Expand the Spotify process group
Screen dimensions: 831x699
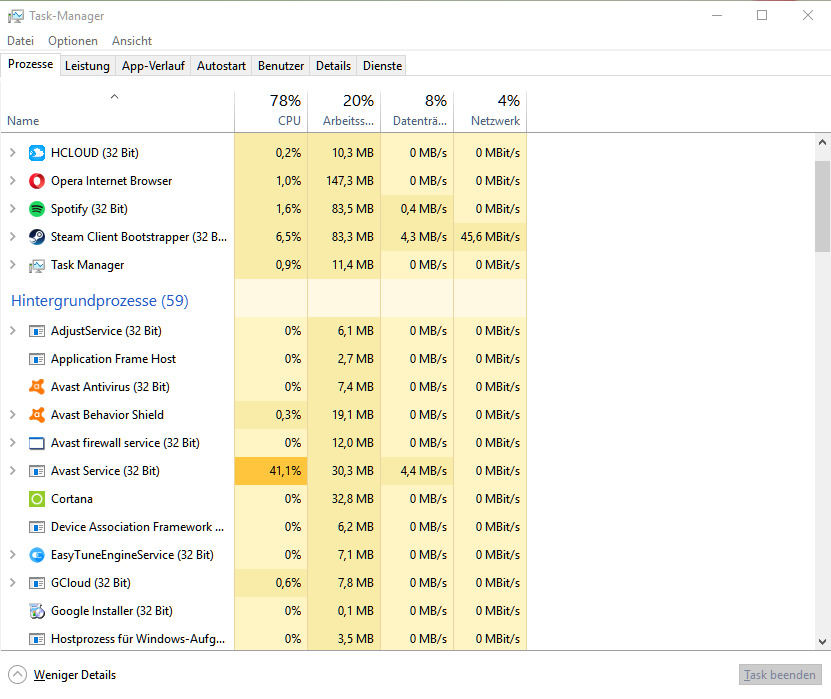[13, 209]
